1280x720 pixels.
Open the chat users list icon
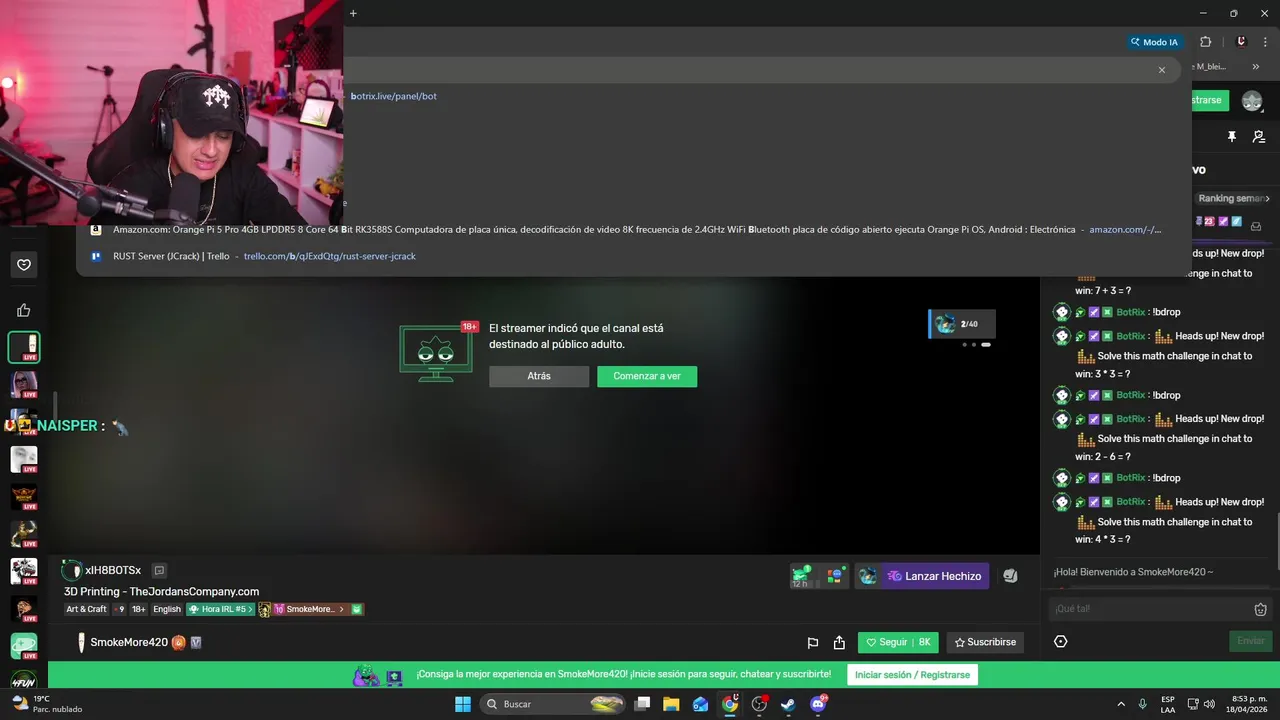(1259, 136)
